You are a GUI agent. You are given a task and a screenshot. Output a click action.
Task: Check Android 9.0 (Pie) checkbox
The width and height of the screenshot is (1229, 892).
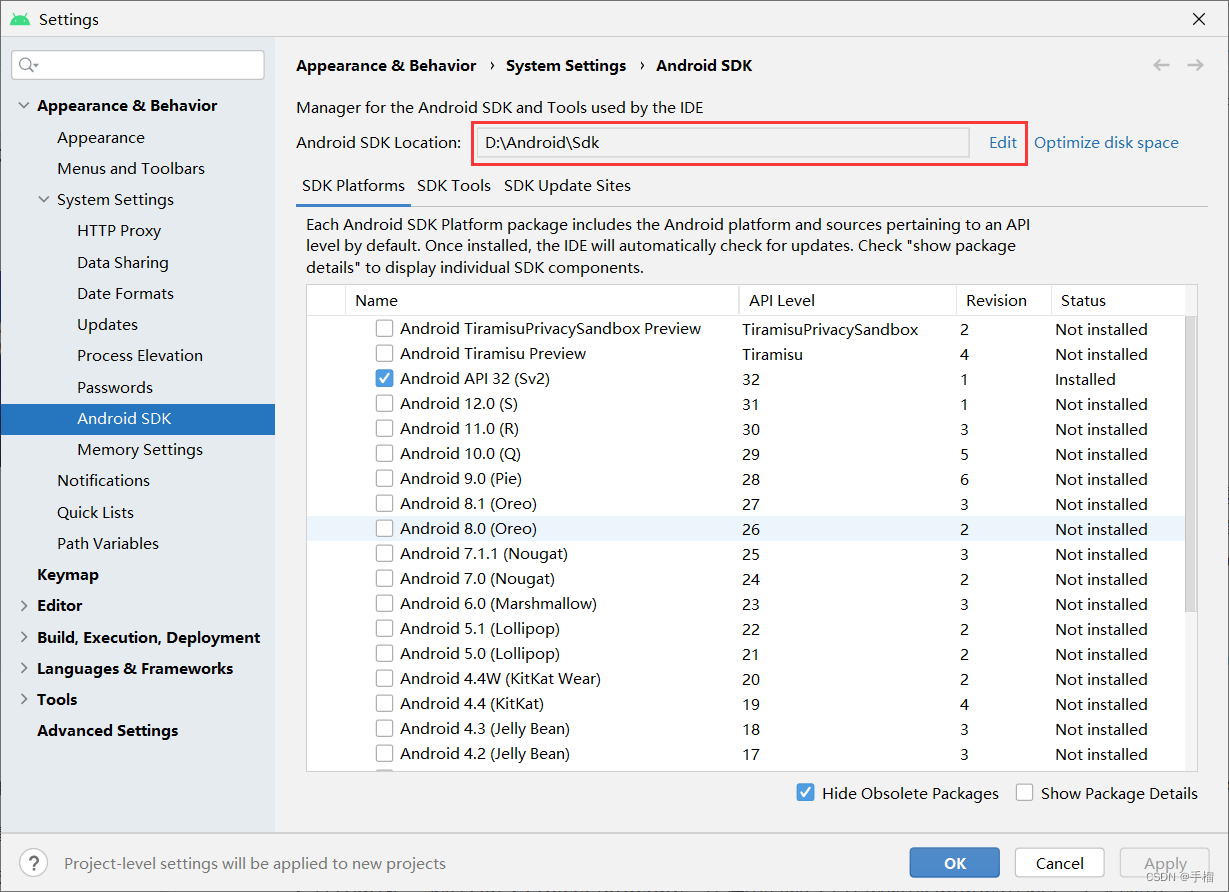click(384, 478)
